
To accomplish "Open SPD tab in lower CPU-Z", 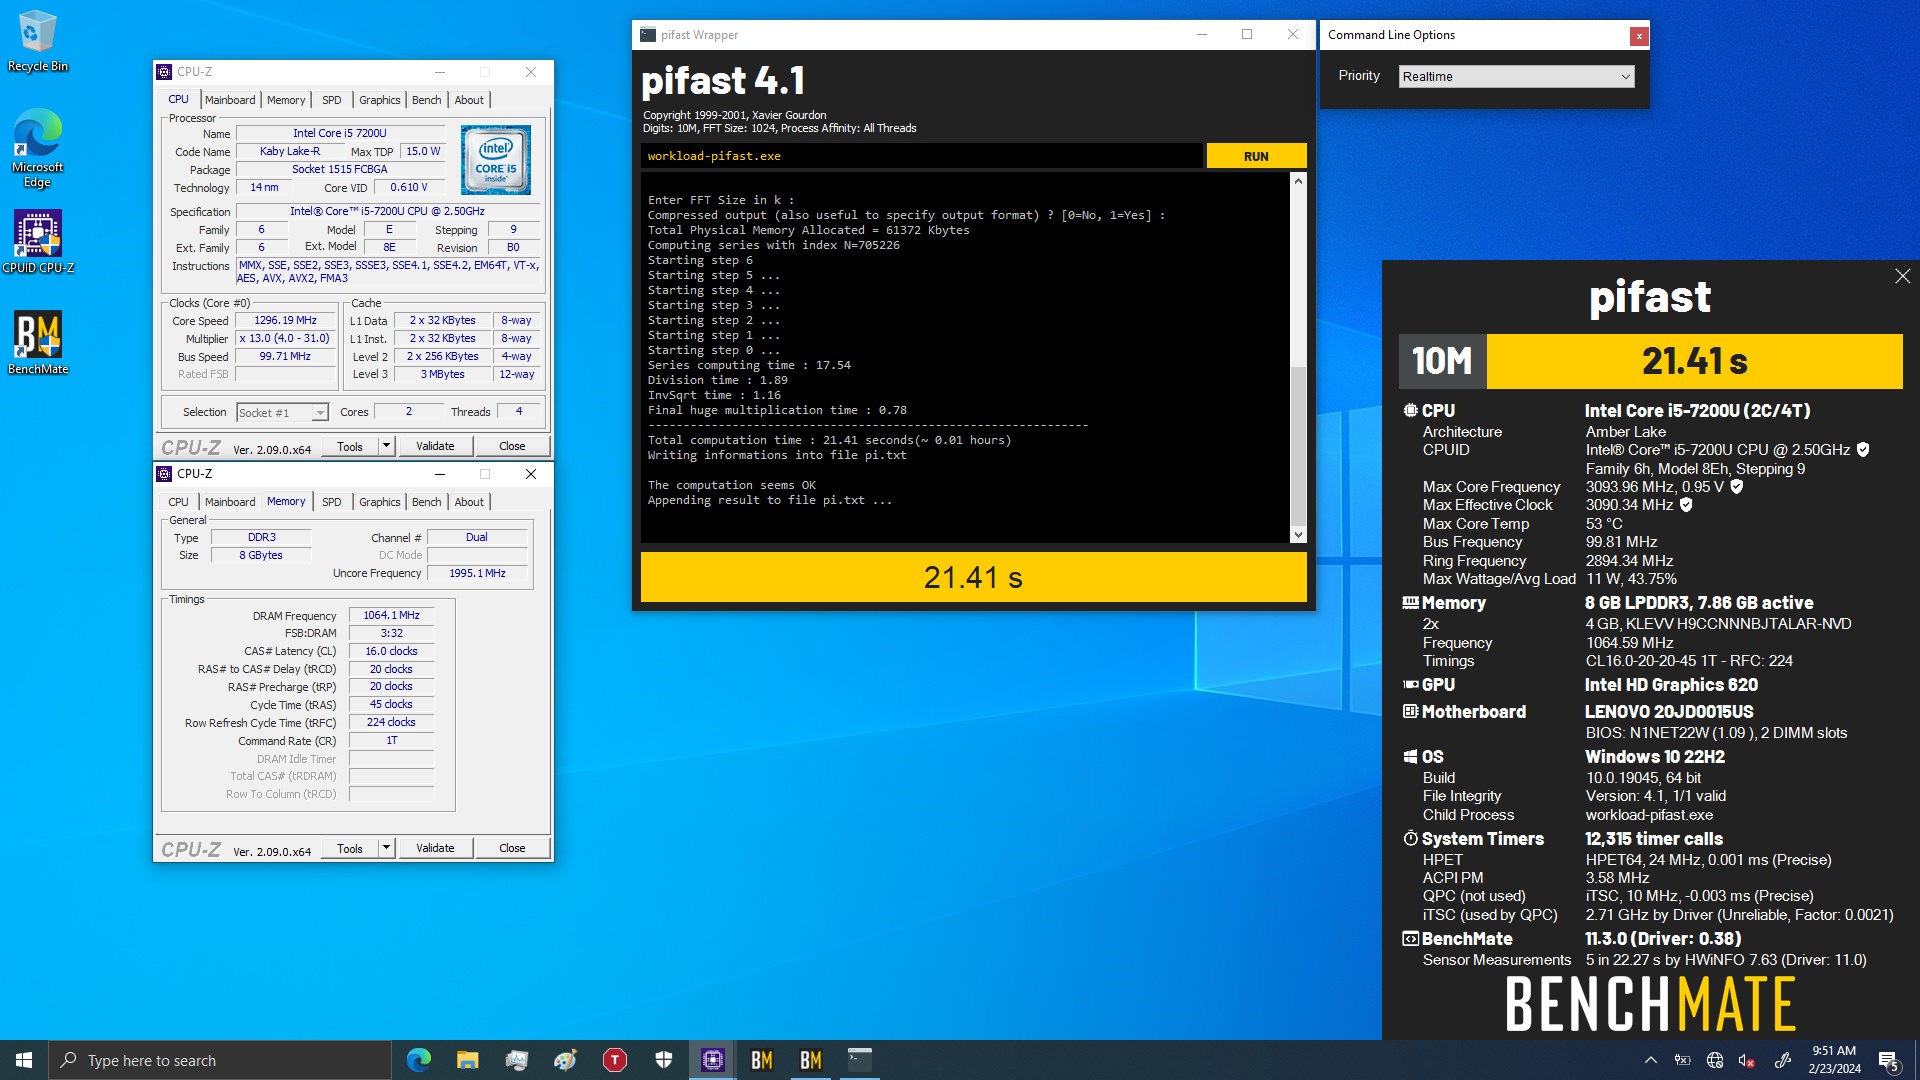I will pos(332,502).
